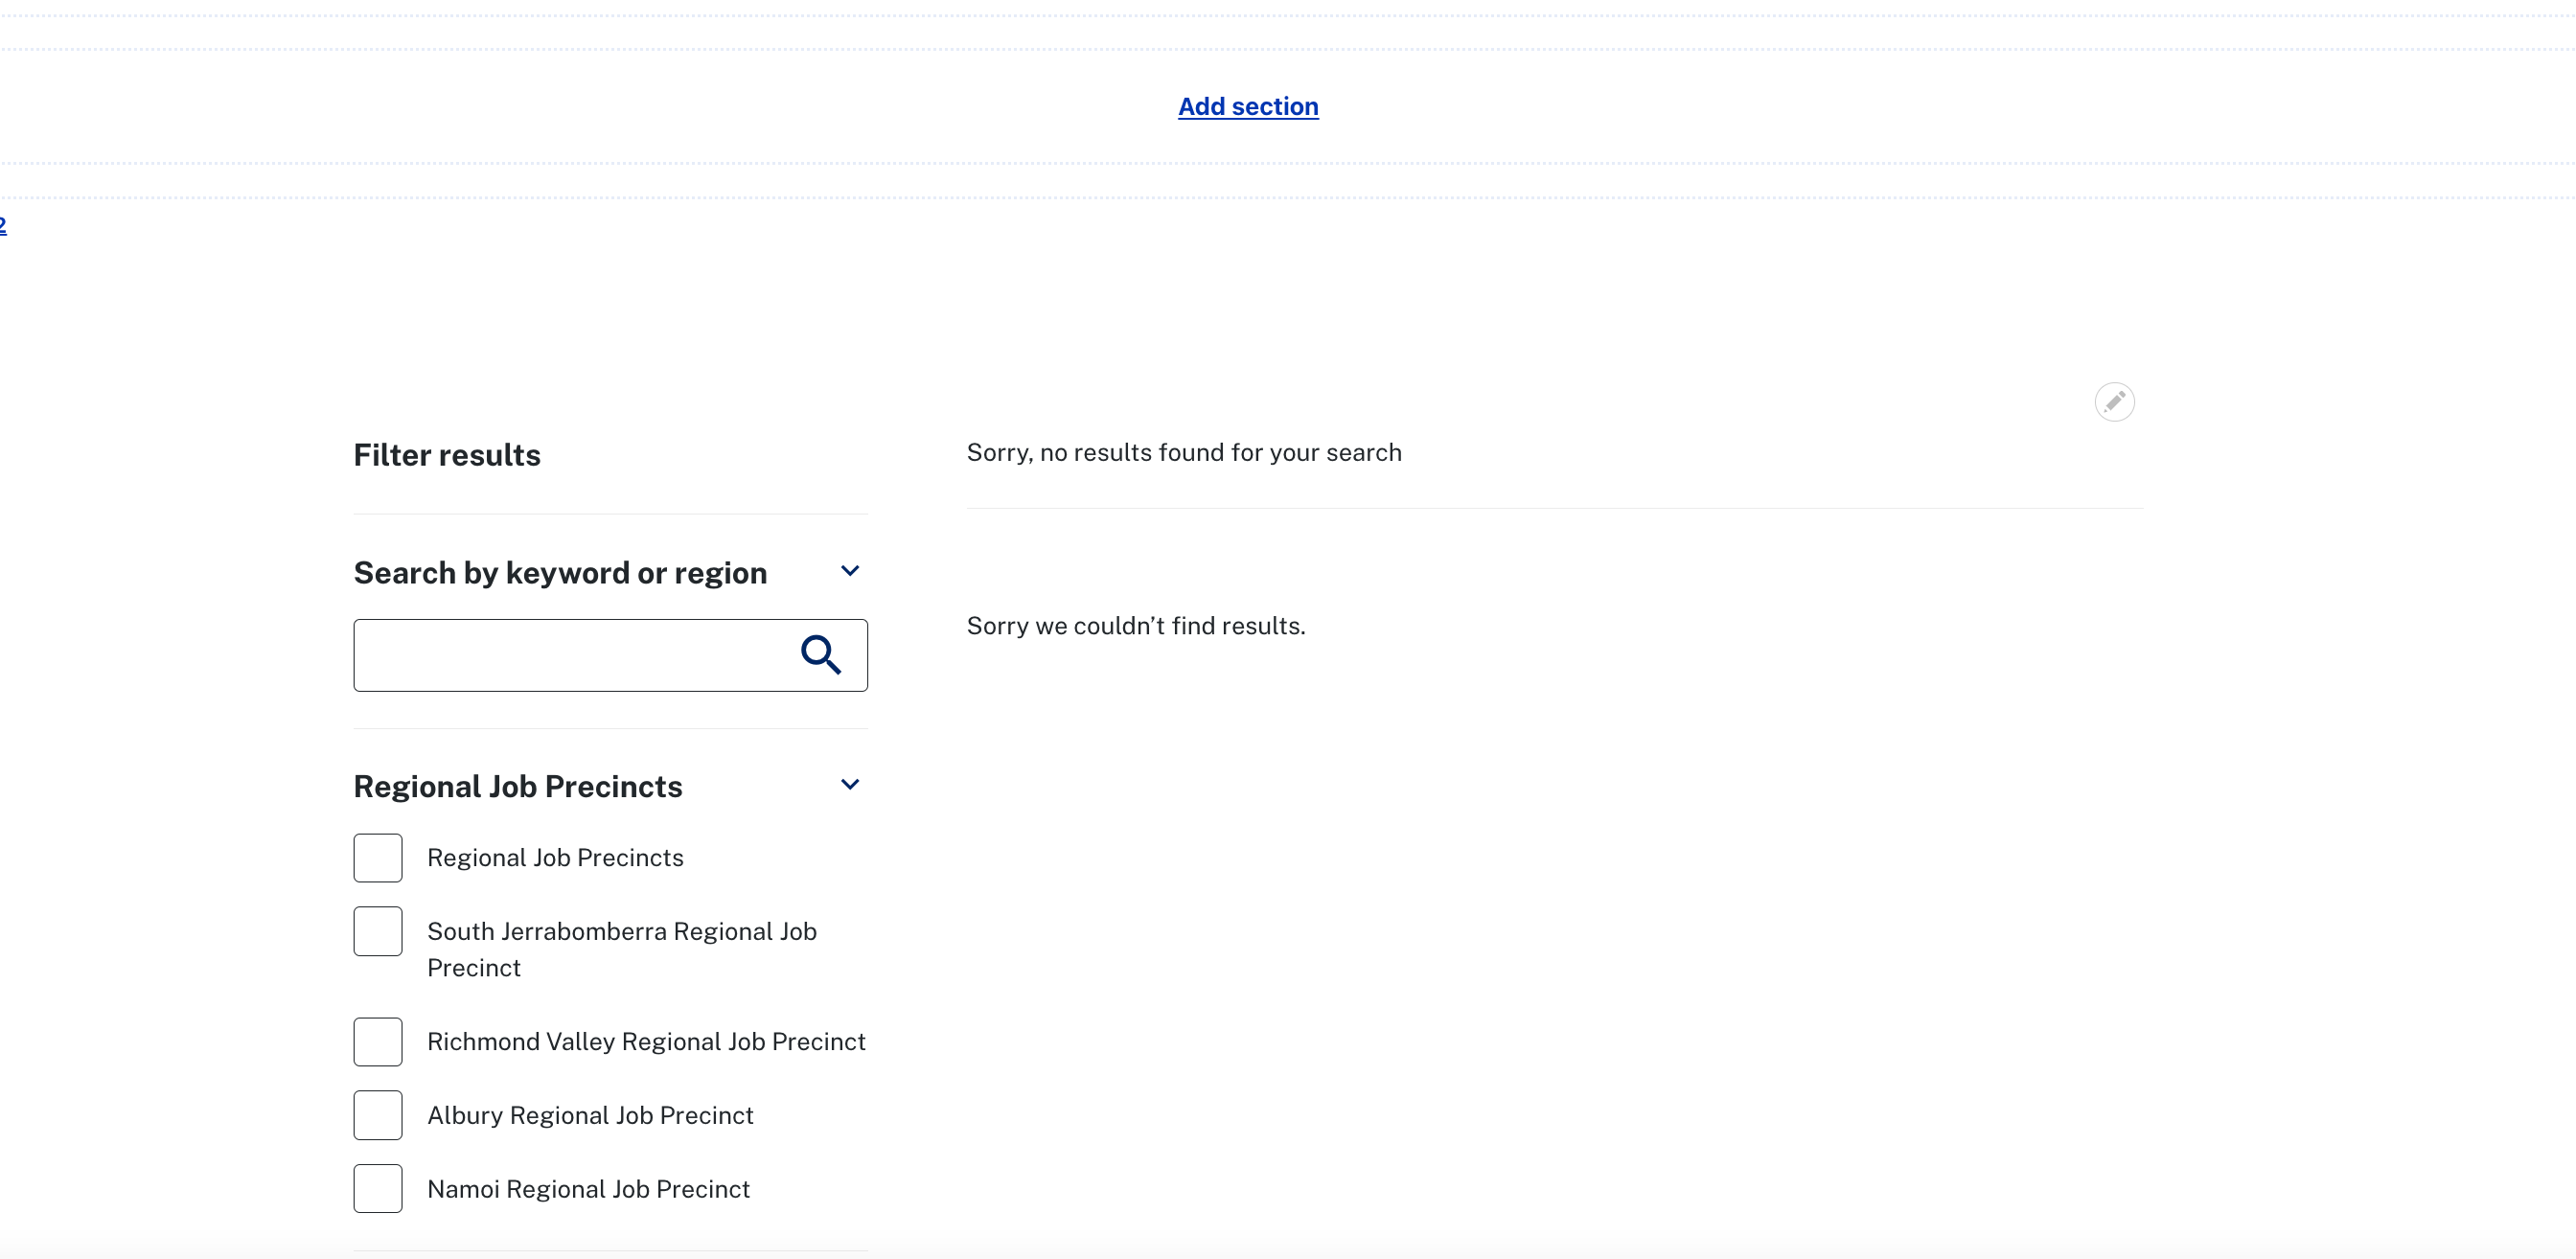This screenshot has height=1259, width=2576.
Task: Collapse Regional Job Precincts chevron
Action: tap(850, 785)
